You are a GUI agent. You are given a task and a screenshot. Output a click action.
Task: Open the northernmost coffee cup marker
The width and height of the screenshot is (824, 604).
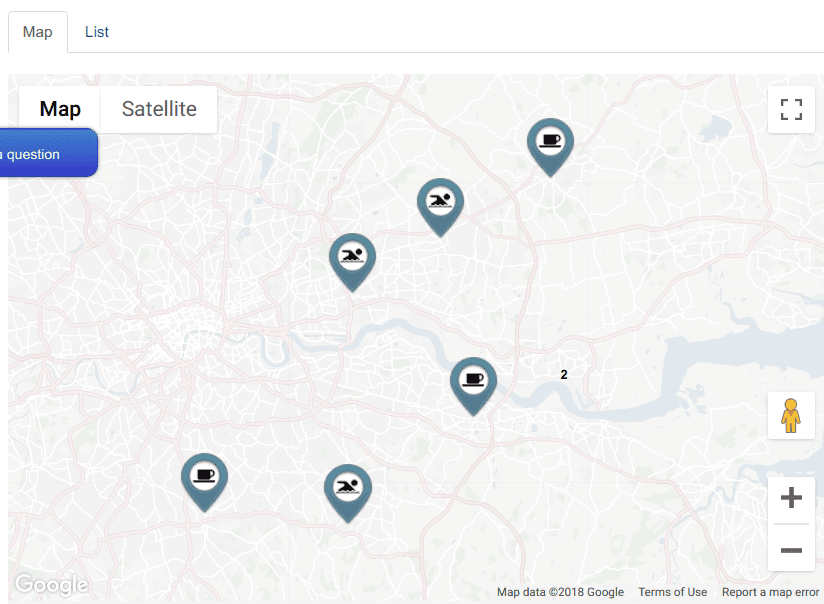[550, 147]
